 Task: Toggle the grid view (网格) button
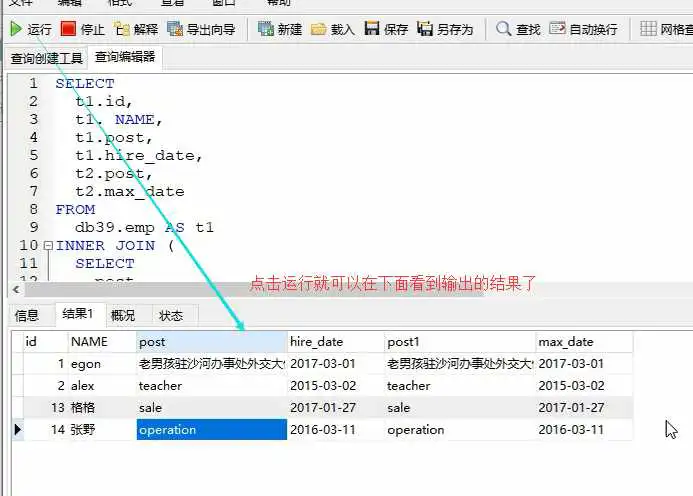tap(649, 29)
